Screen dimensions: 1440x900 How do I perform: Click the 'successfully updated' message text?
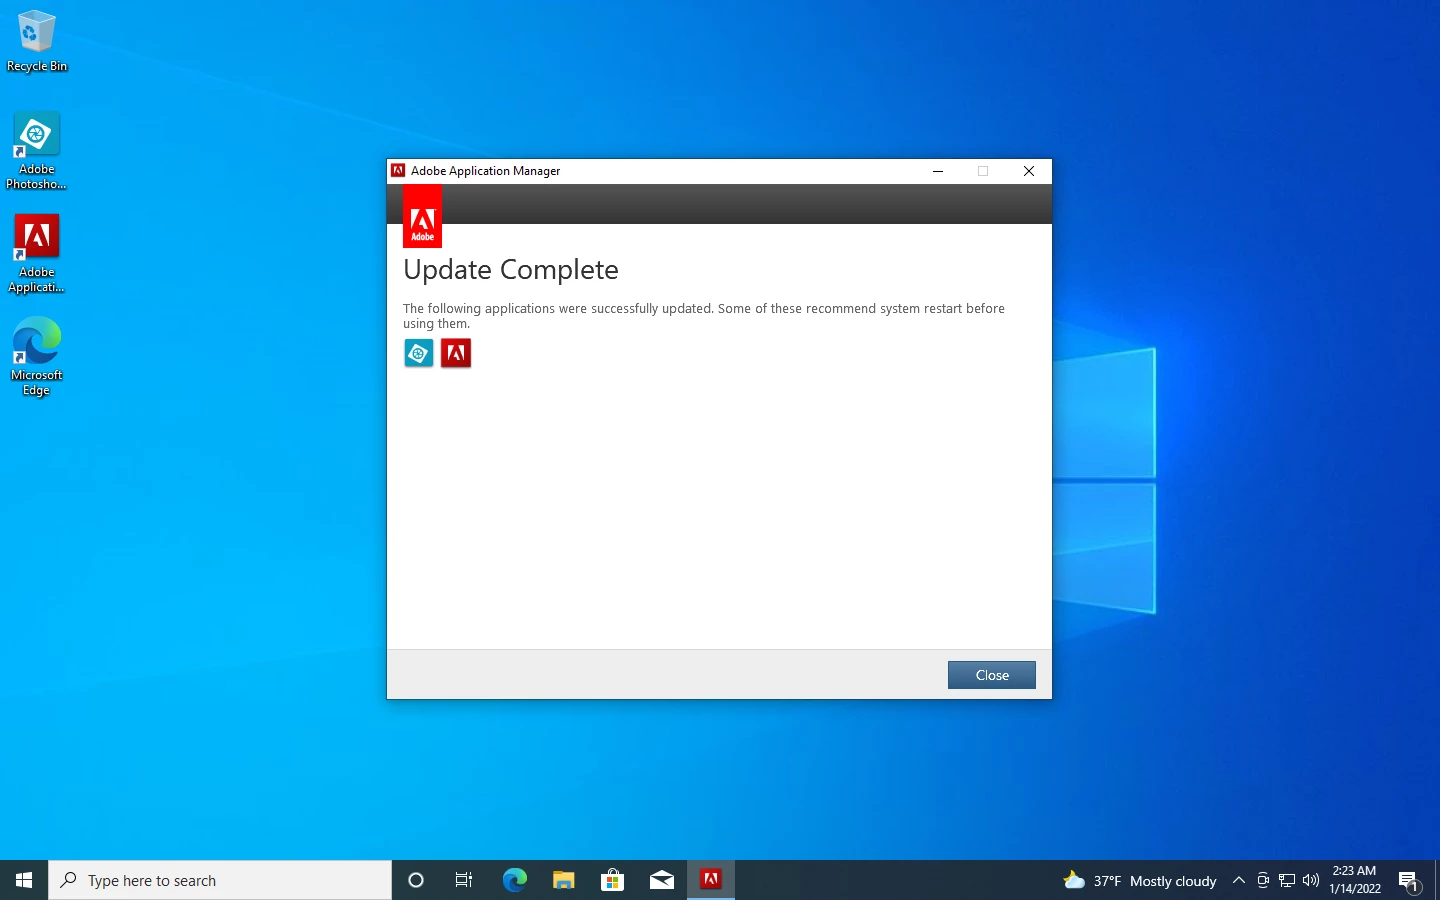(x=704, y=316)
